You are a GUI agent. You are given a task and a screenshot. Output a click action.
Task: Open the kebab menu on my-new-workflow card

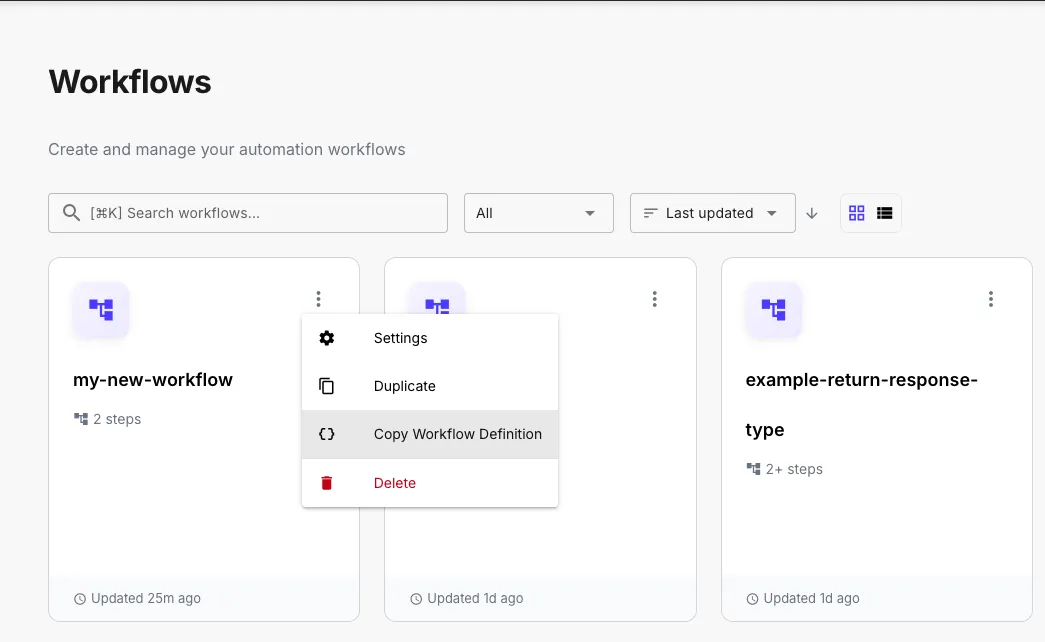[318, 298]
